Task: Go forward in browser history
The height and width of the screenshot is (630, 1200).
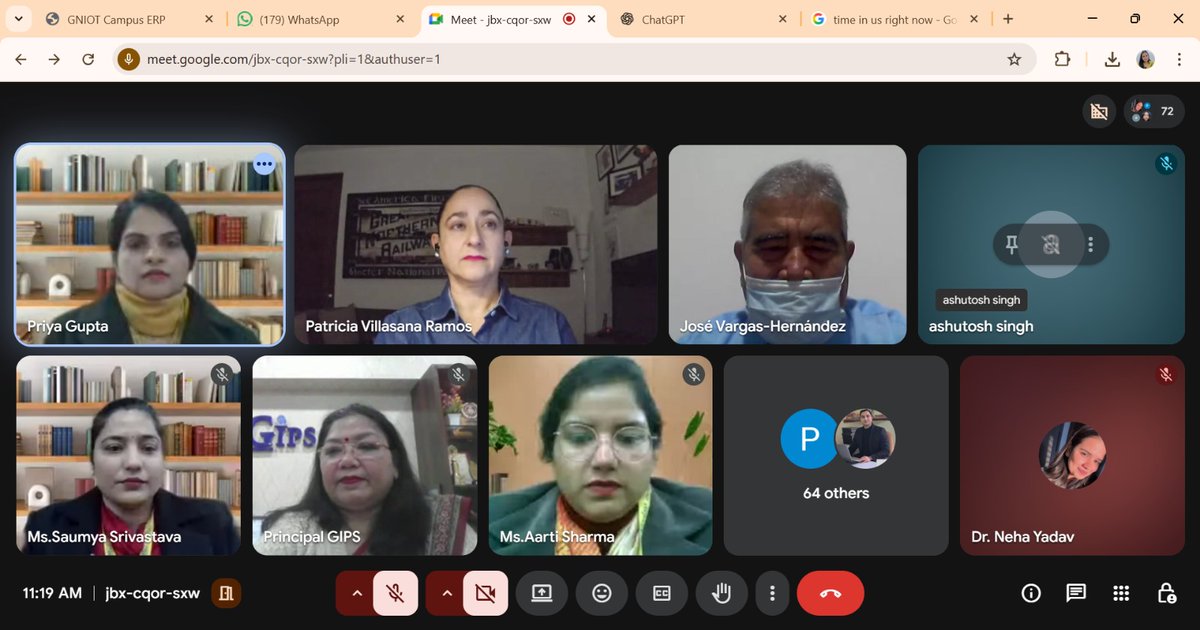Action: [54, 59]
